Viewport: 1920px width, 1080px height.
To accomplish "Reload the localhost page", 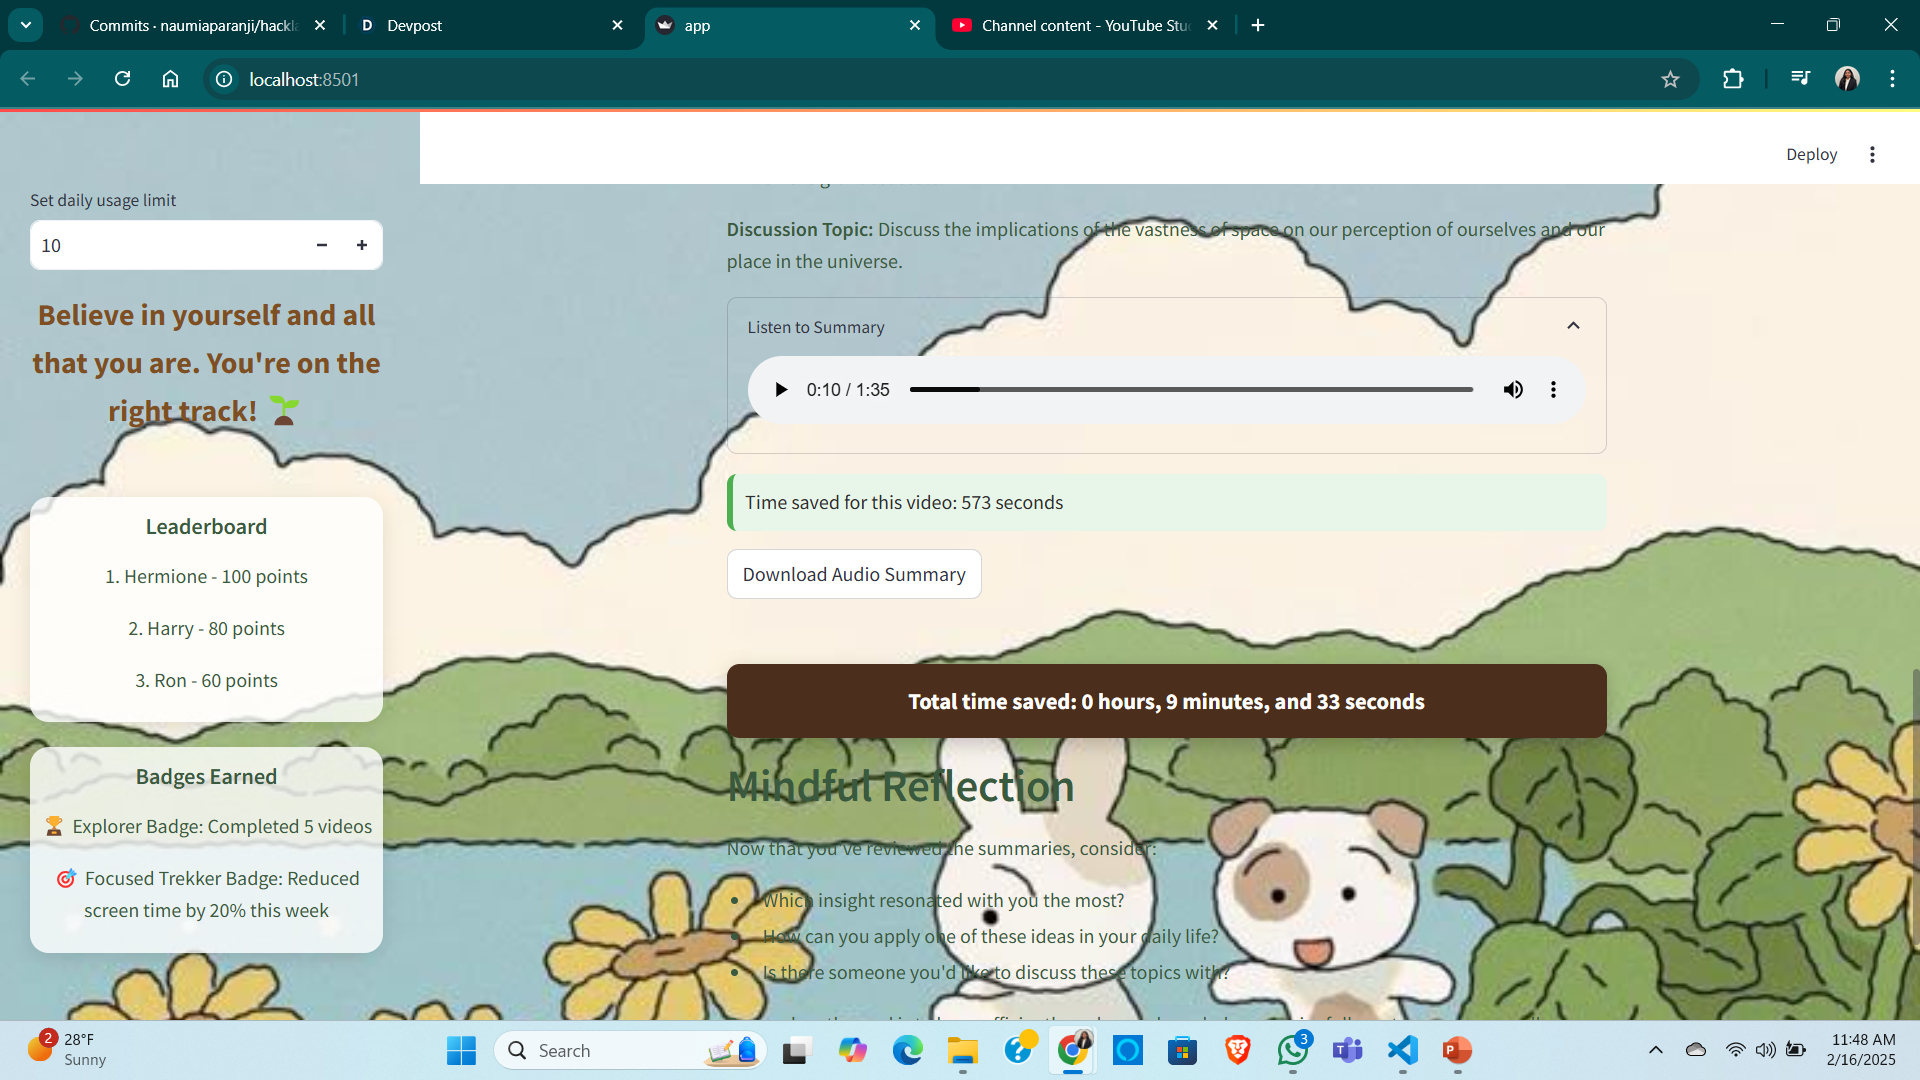I will (122, 79).
